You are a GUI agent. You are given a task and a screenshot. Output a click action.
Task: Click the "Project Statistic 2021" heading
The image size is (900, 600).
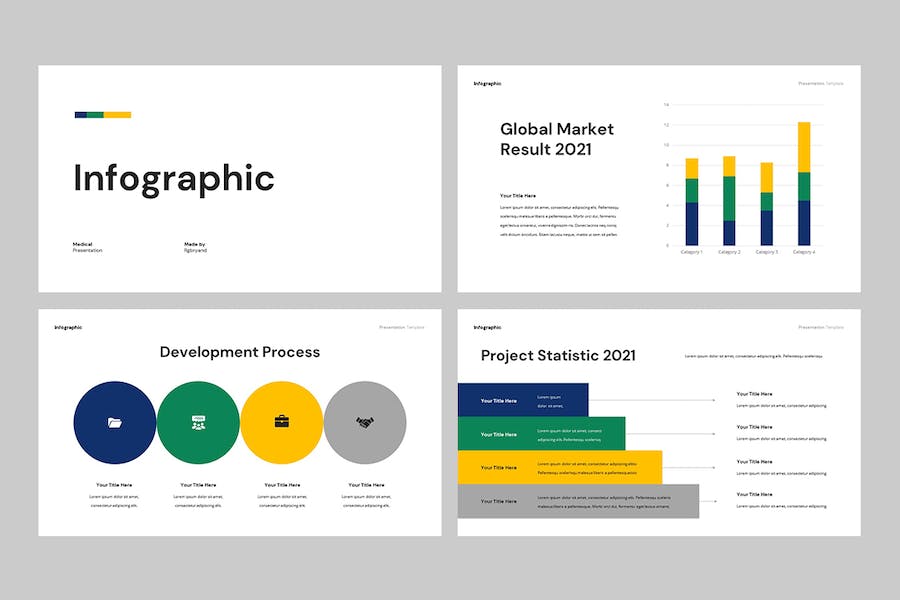558,355
